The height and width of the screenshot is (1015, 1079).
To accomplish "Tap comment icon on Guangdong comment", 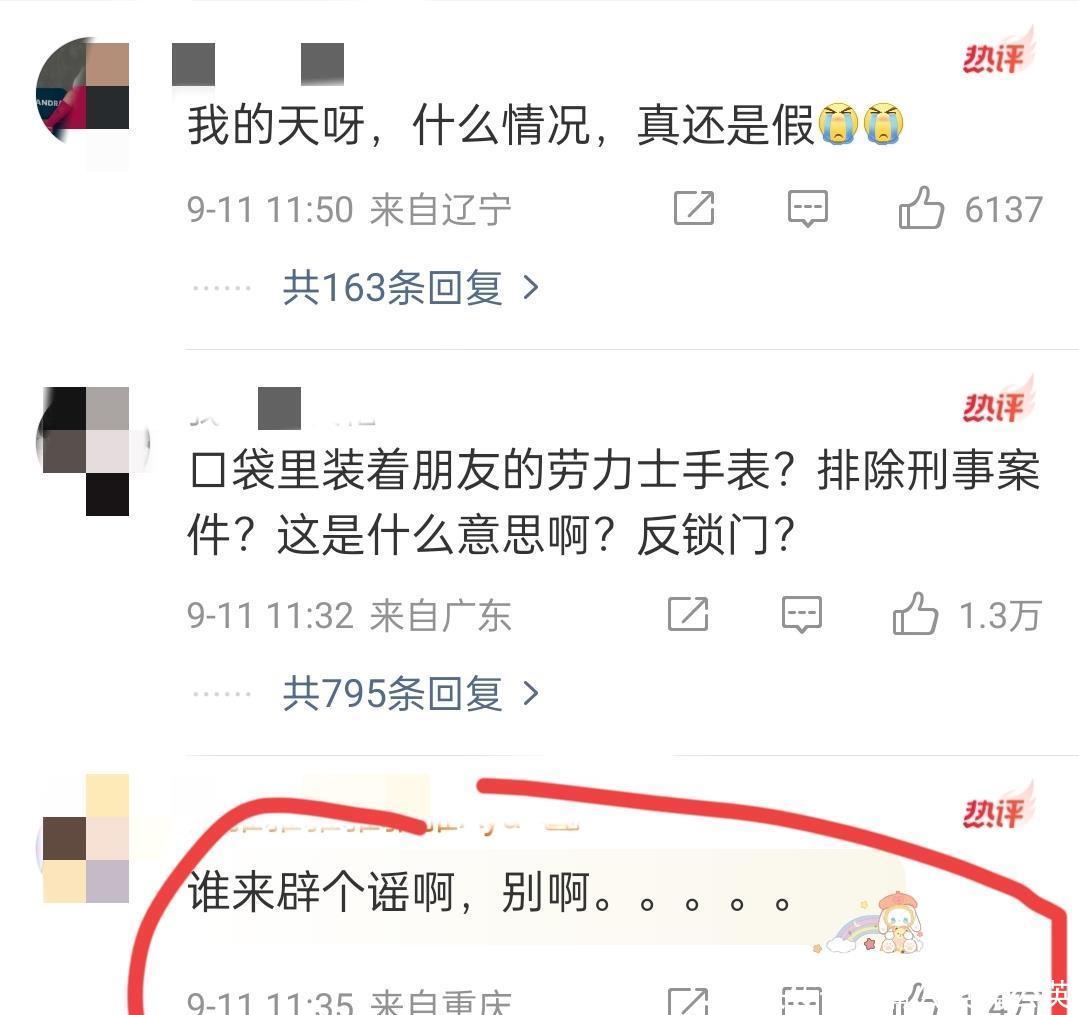I will [802, 614].
